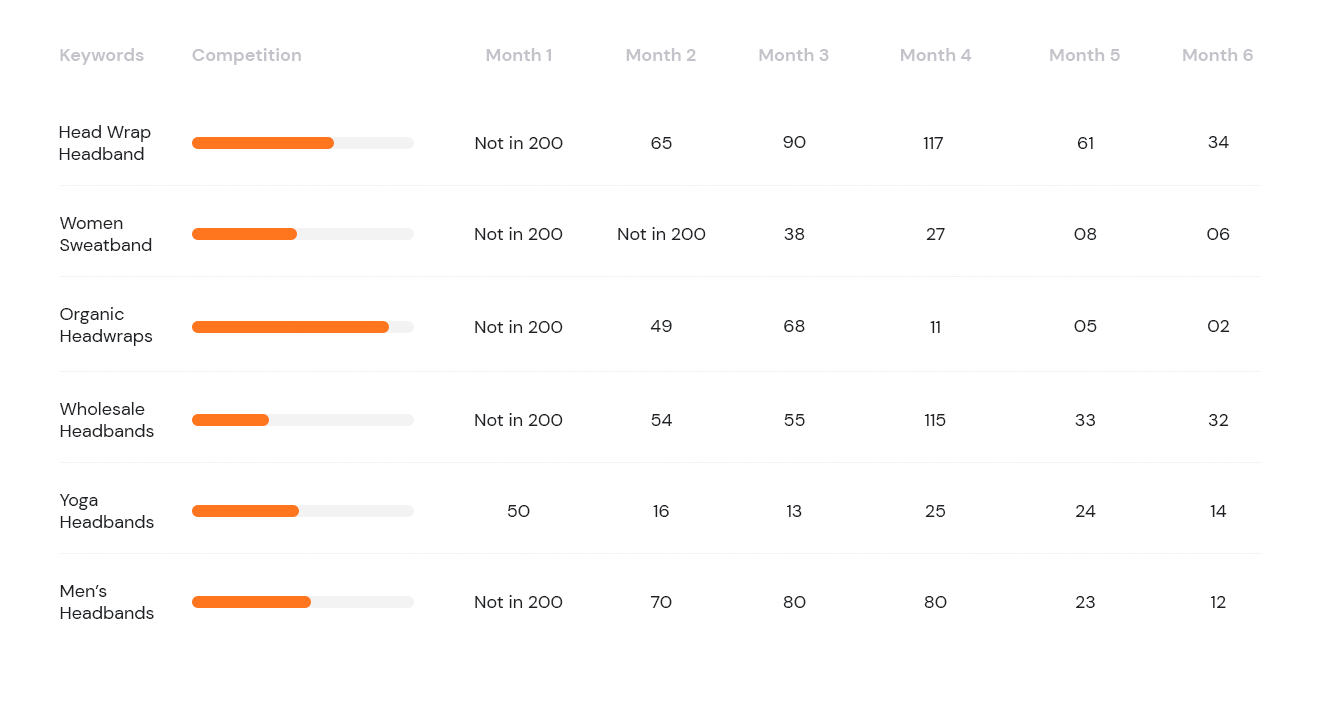Click Yoga Headbands competition bar

(303, 511)
